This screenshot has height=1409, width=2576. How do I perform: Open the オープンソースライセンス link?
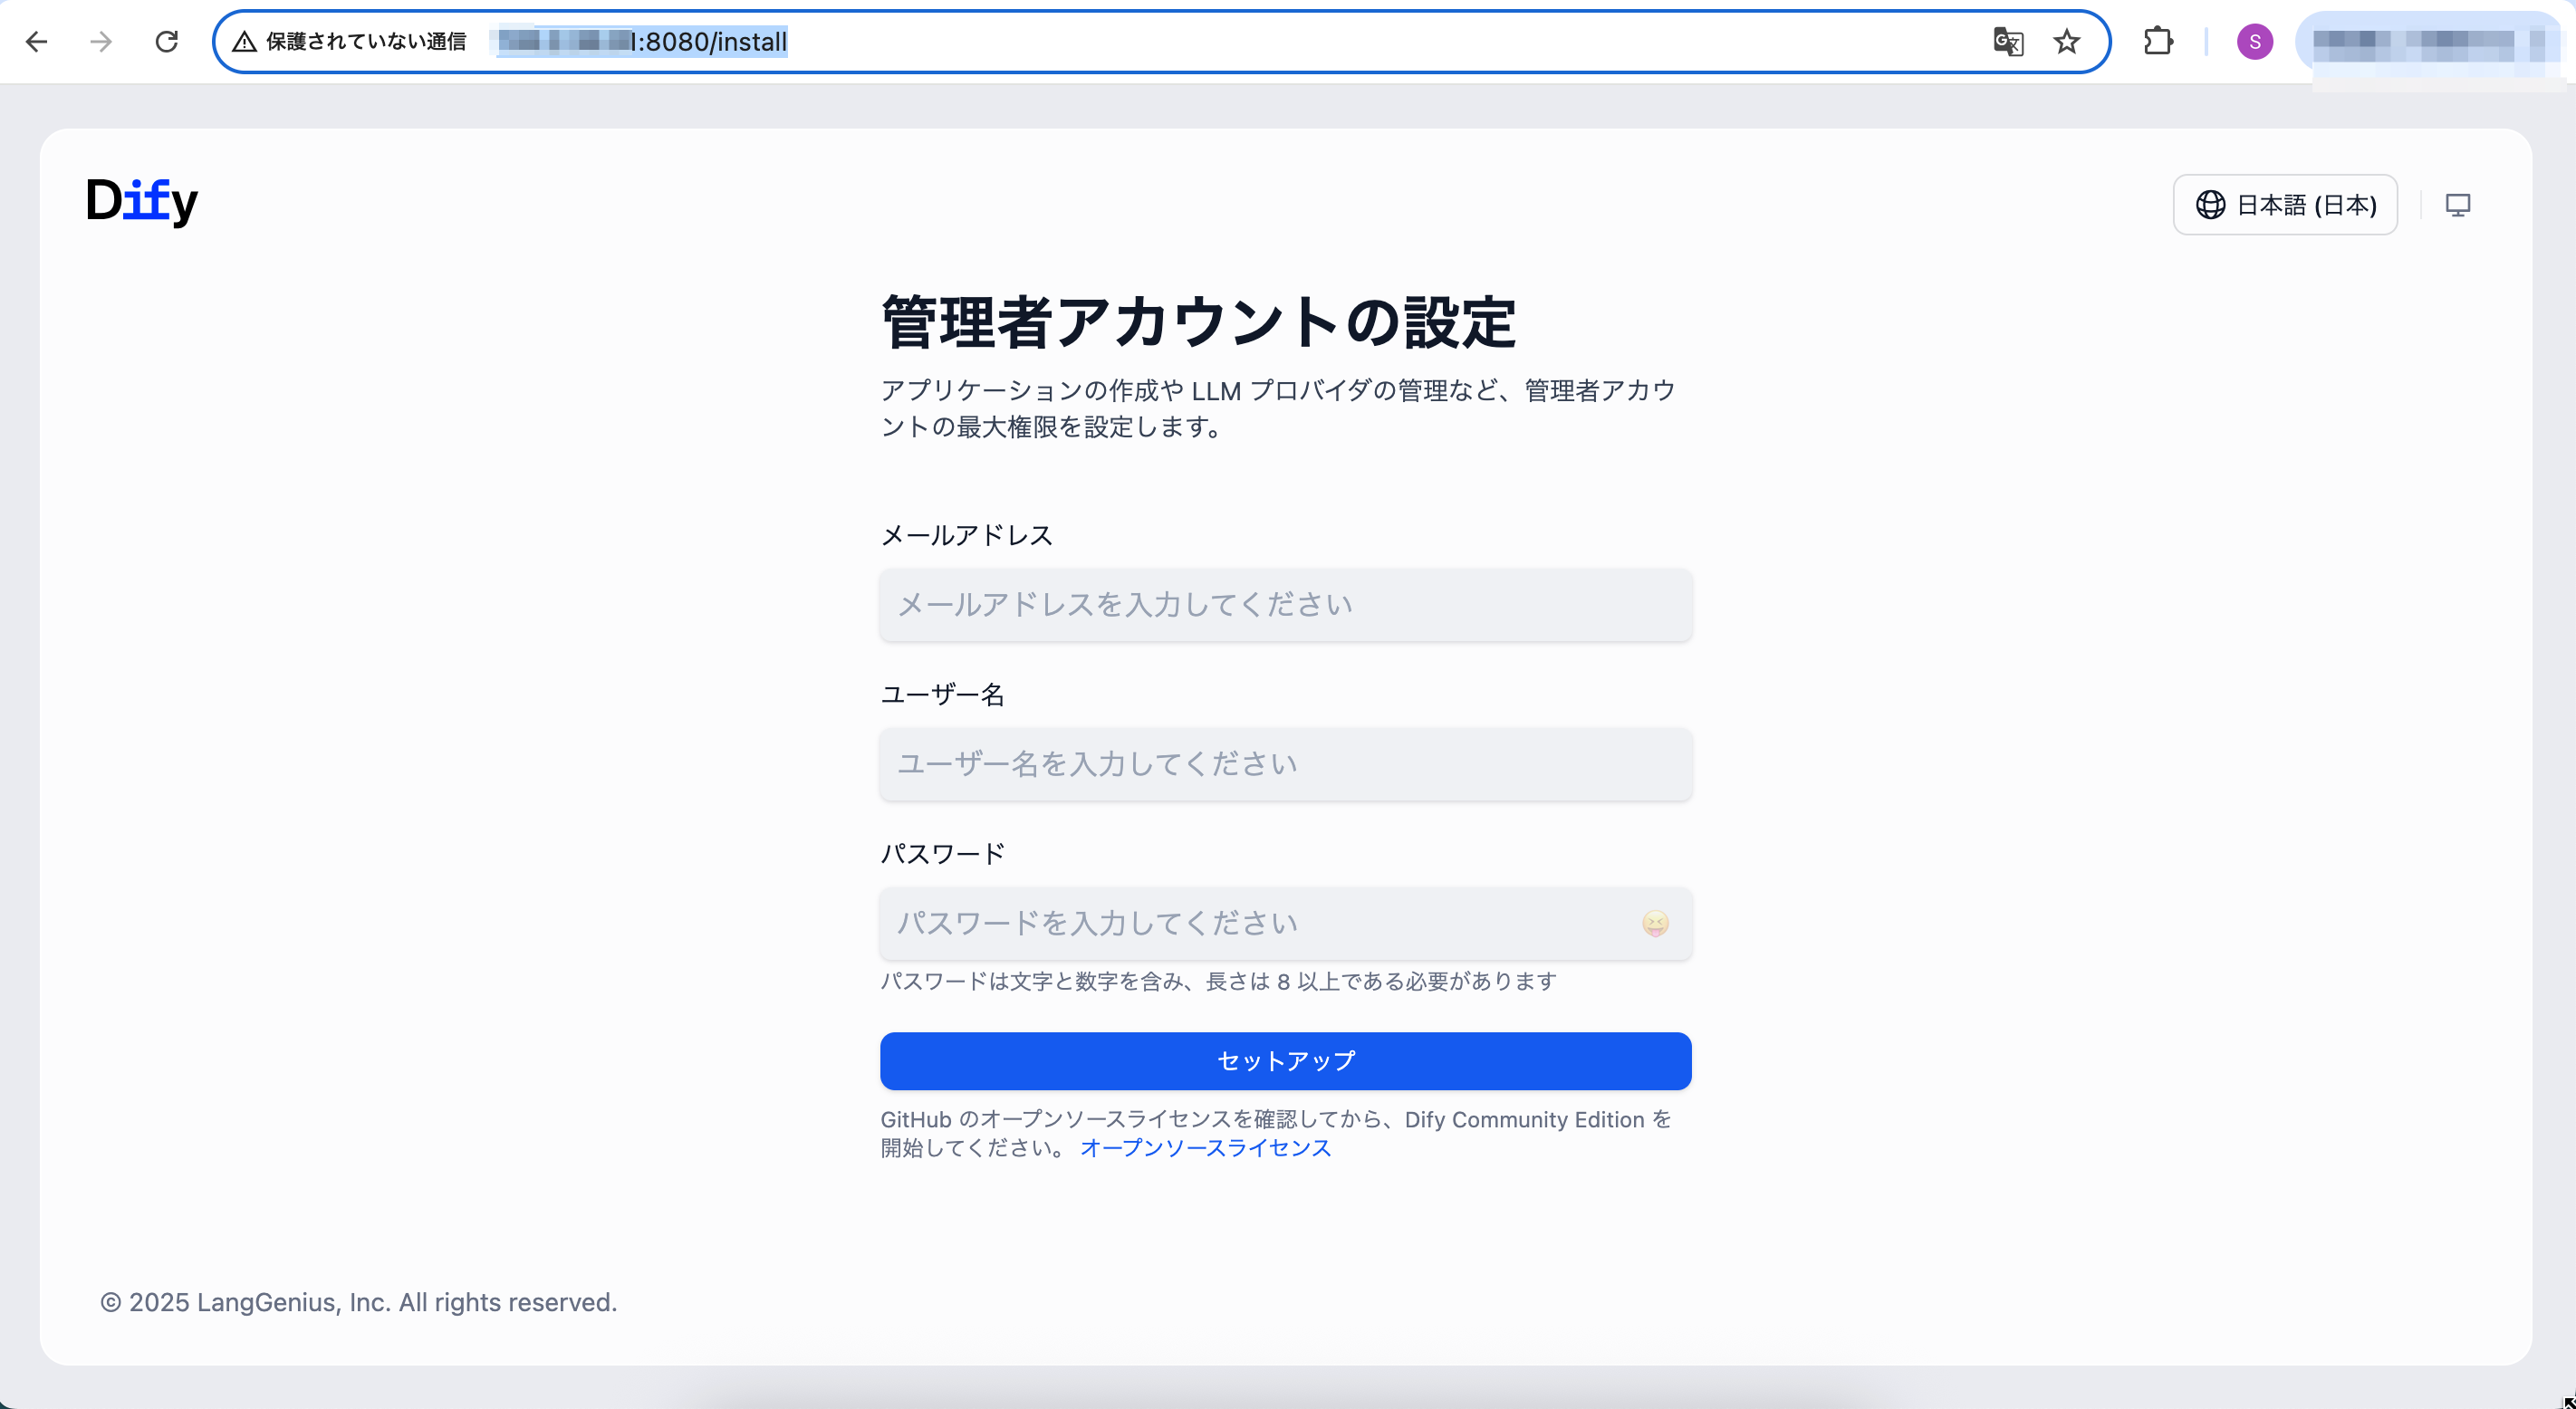tap(1205, 1148)
